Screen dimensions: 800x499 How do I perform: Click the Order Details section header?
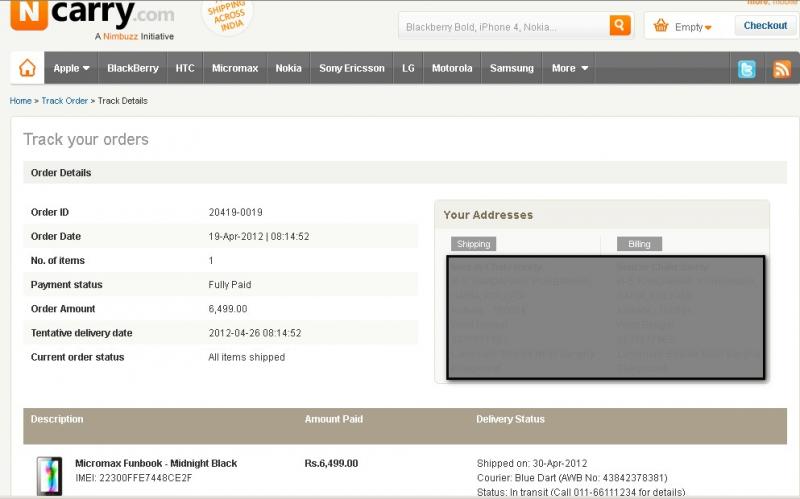61,172
